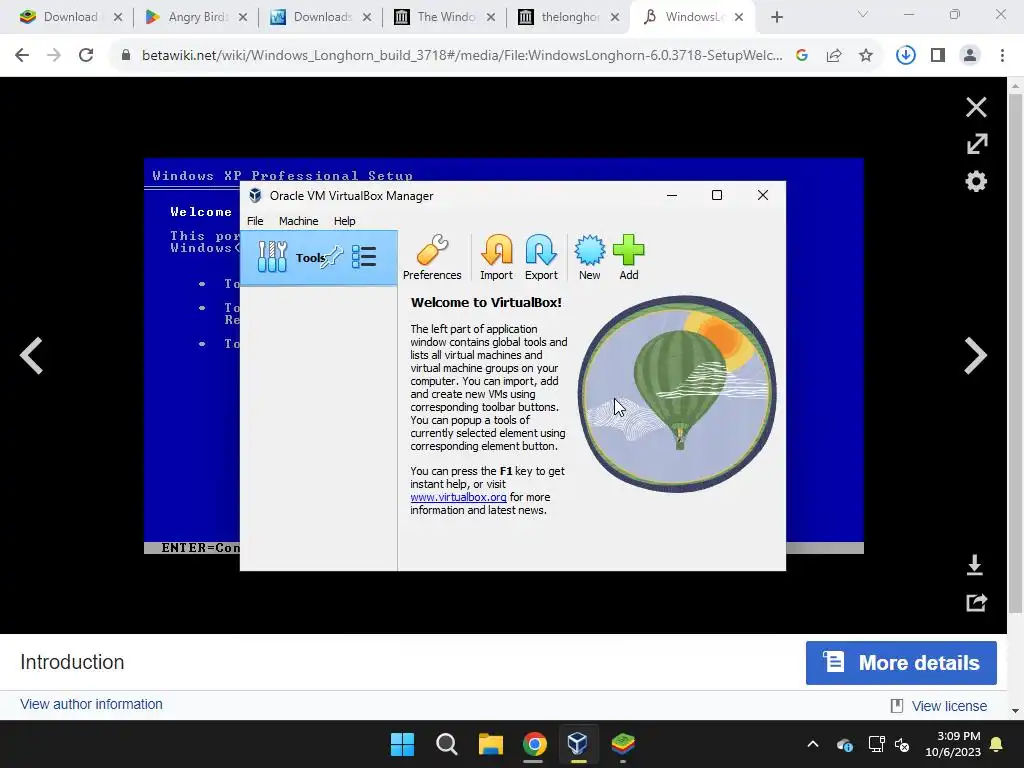
Task: Open Chrome profile avatar
Action: [x=970, y=56]
